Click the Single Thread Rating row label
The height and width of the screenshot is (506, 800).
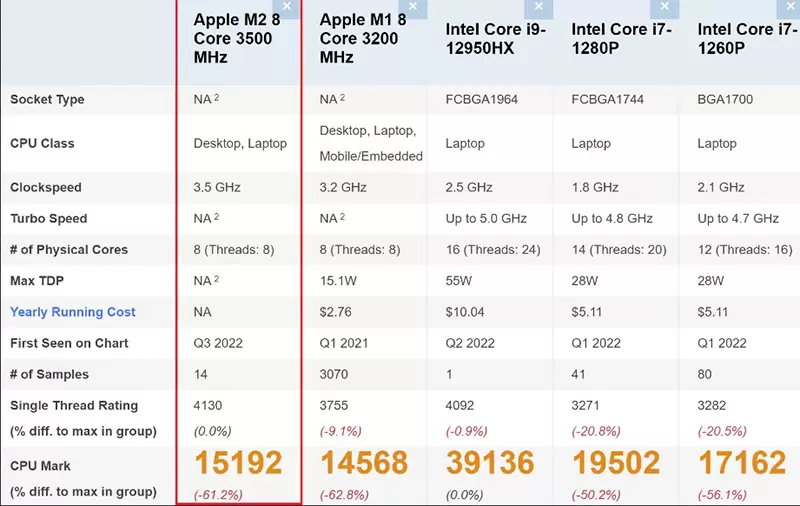point(74,405)
